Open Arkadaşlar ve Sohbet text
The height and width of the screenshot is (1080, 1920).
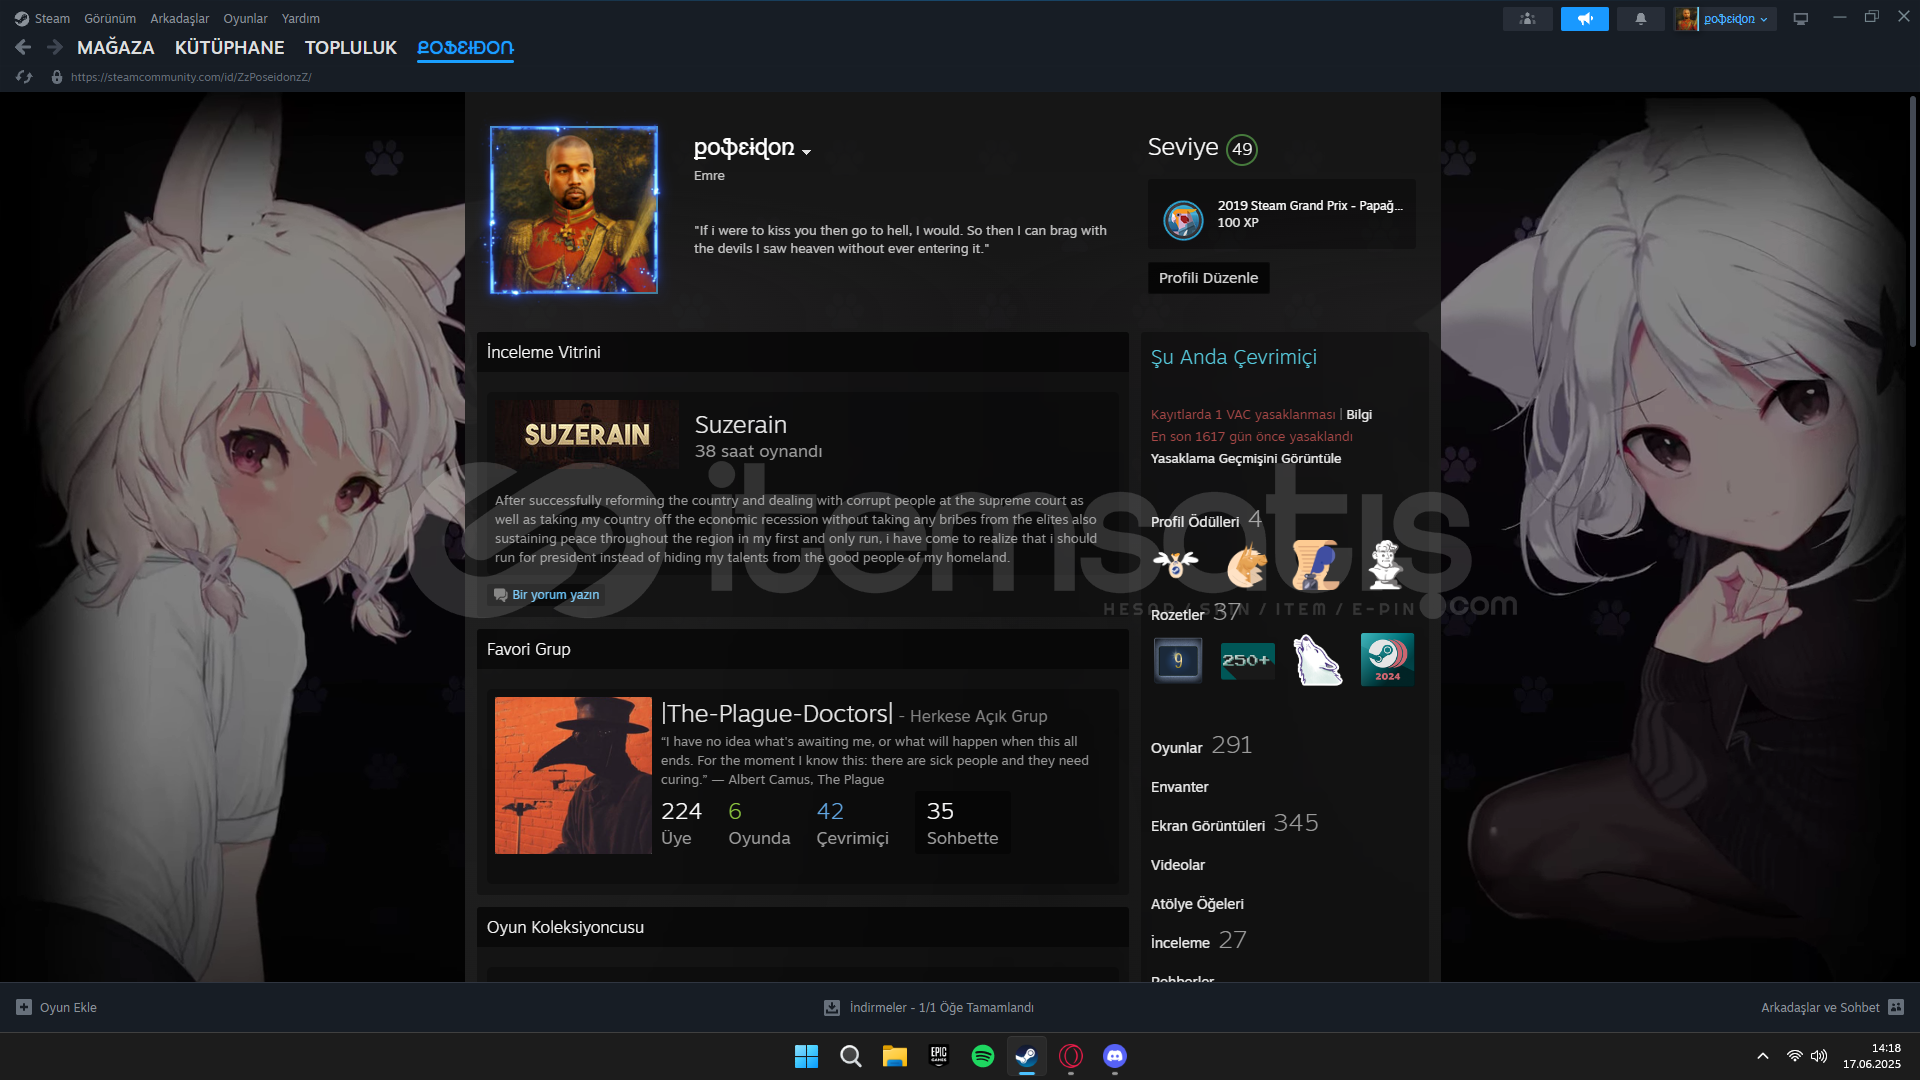click(1820, 1007)
